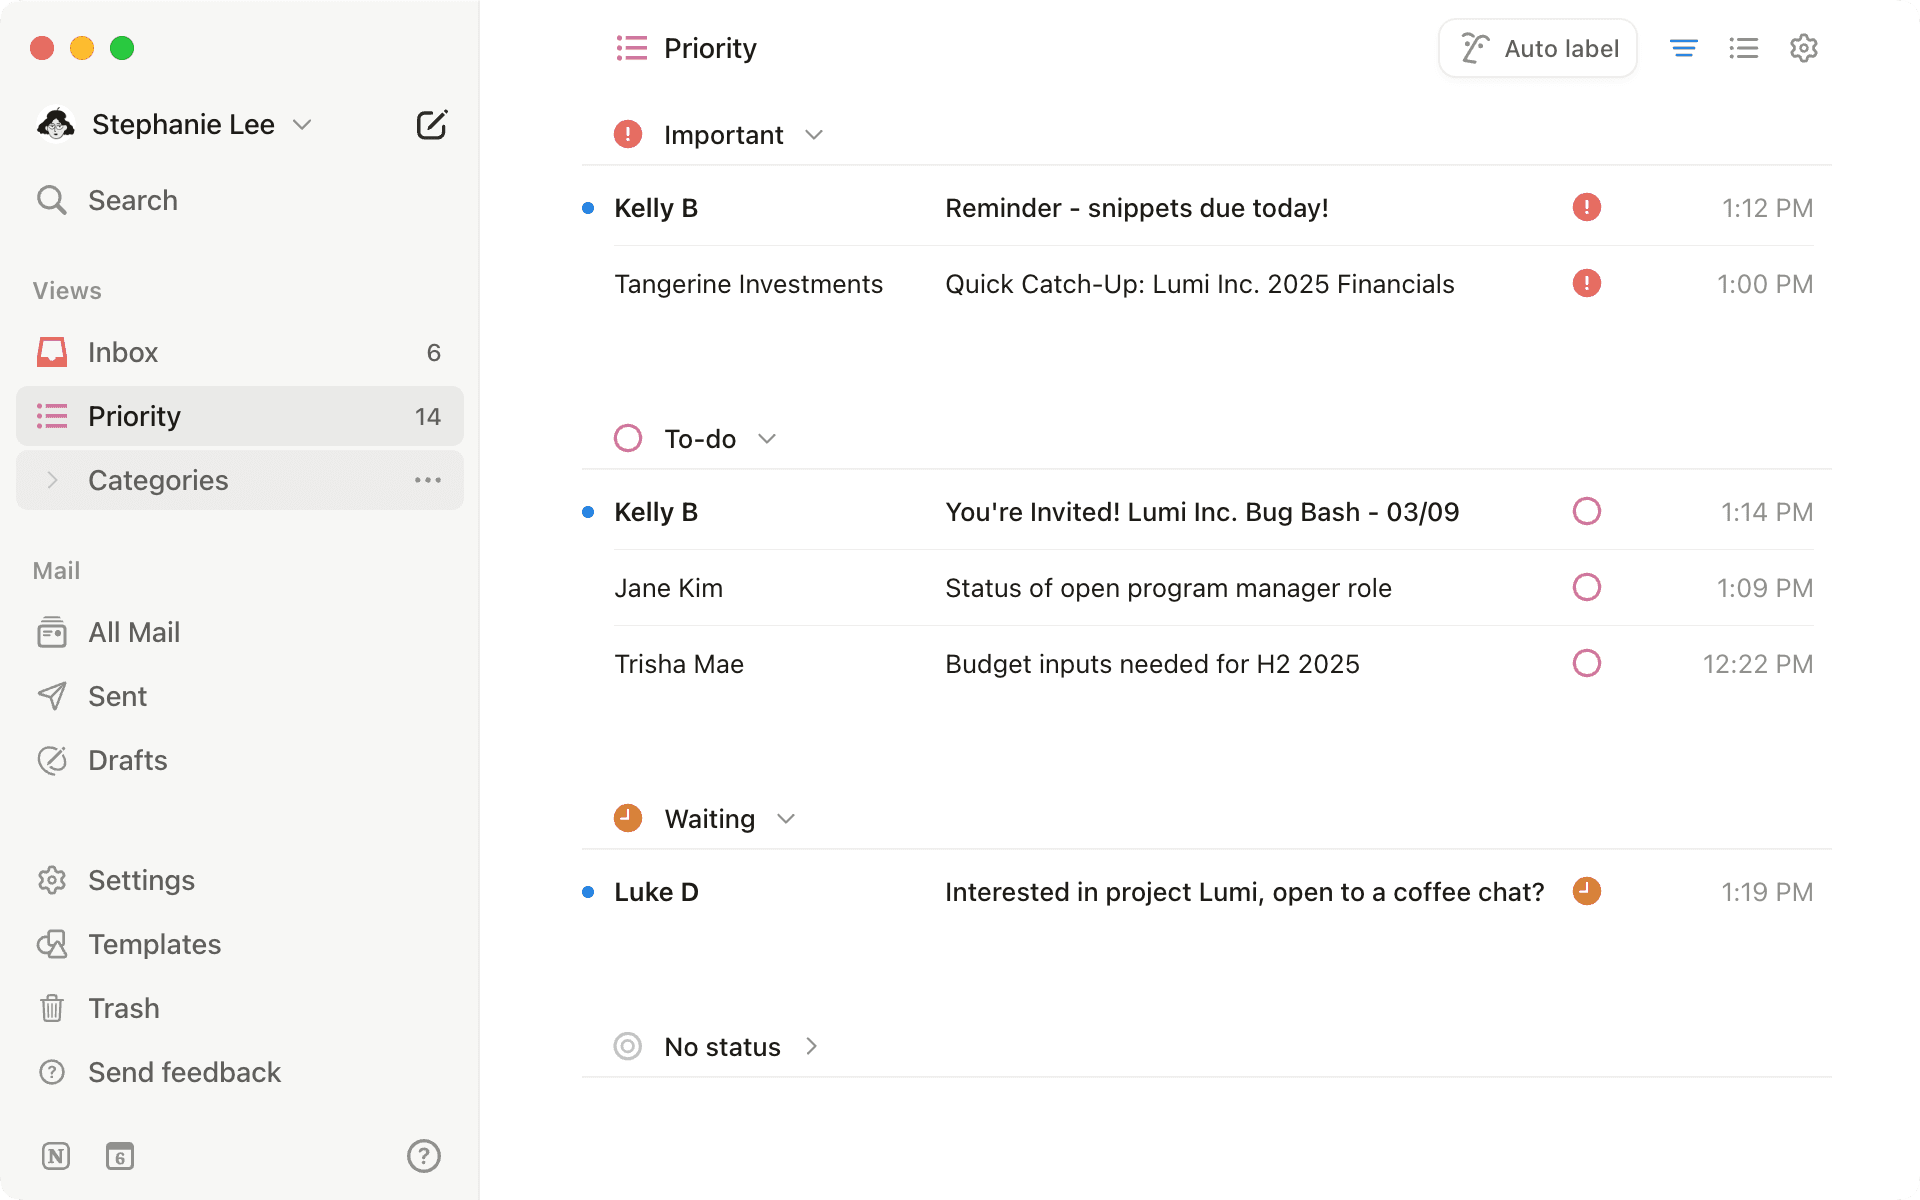The width and height of the screenshot is (1920, 1200).
Task: Open the Categories options menu
Action: point(428,480)
